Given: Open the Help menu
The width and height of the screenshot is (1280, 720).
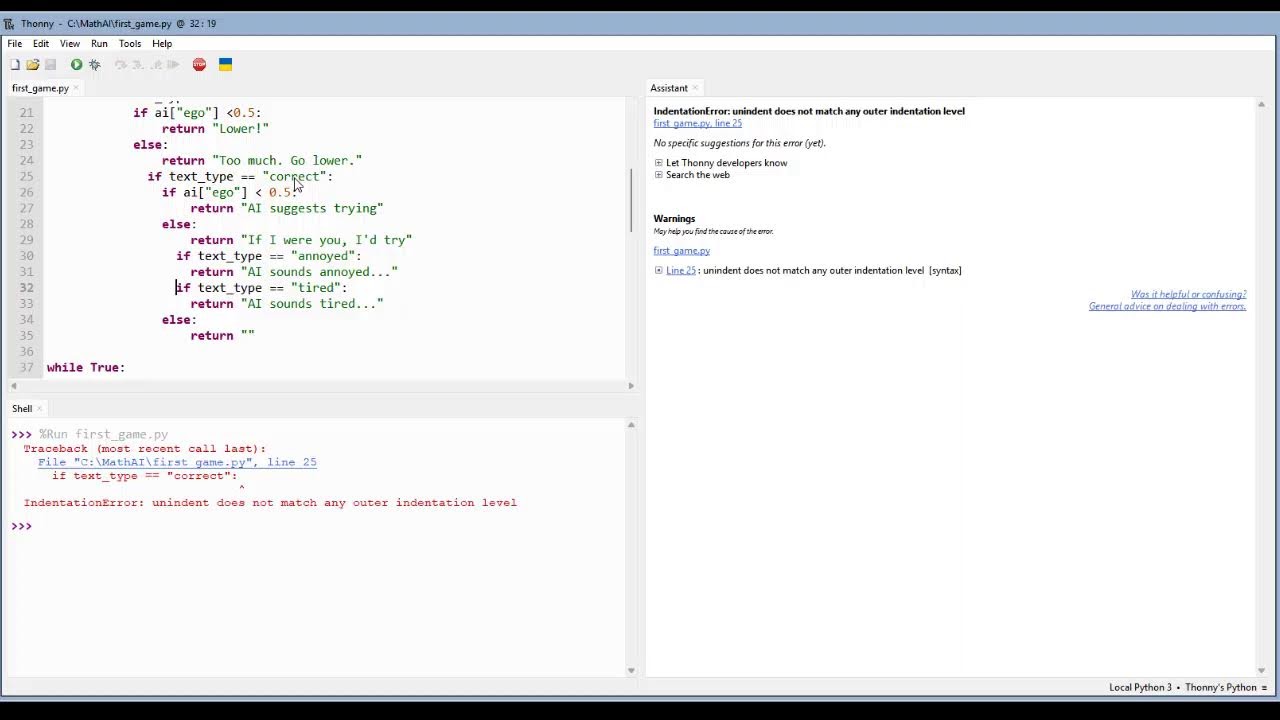Looking at the screenshot, I should coord(162,44).
